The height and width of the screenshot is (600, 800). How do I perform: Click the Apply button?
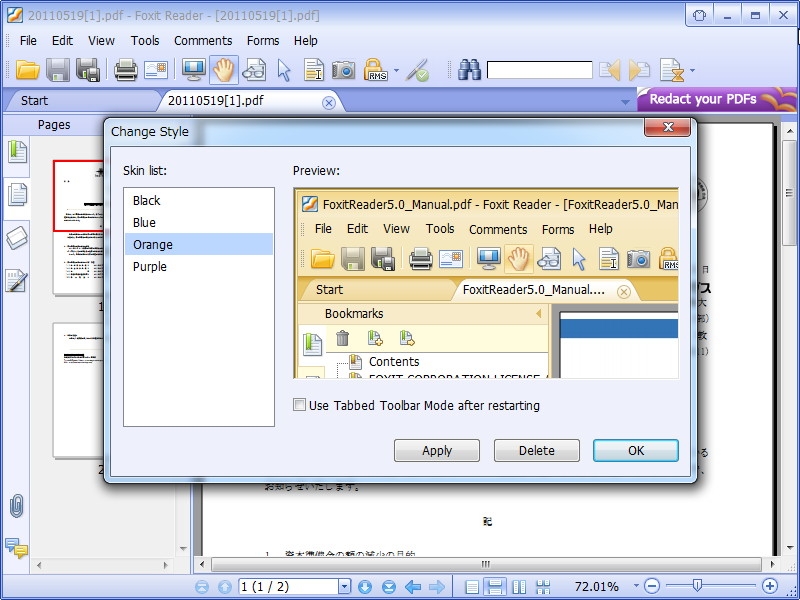tap(437, 451)
